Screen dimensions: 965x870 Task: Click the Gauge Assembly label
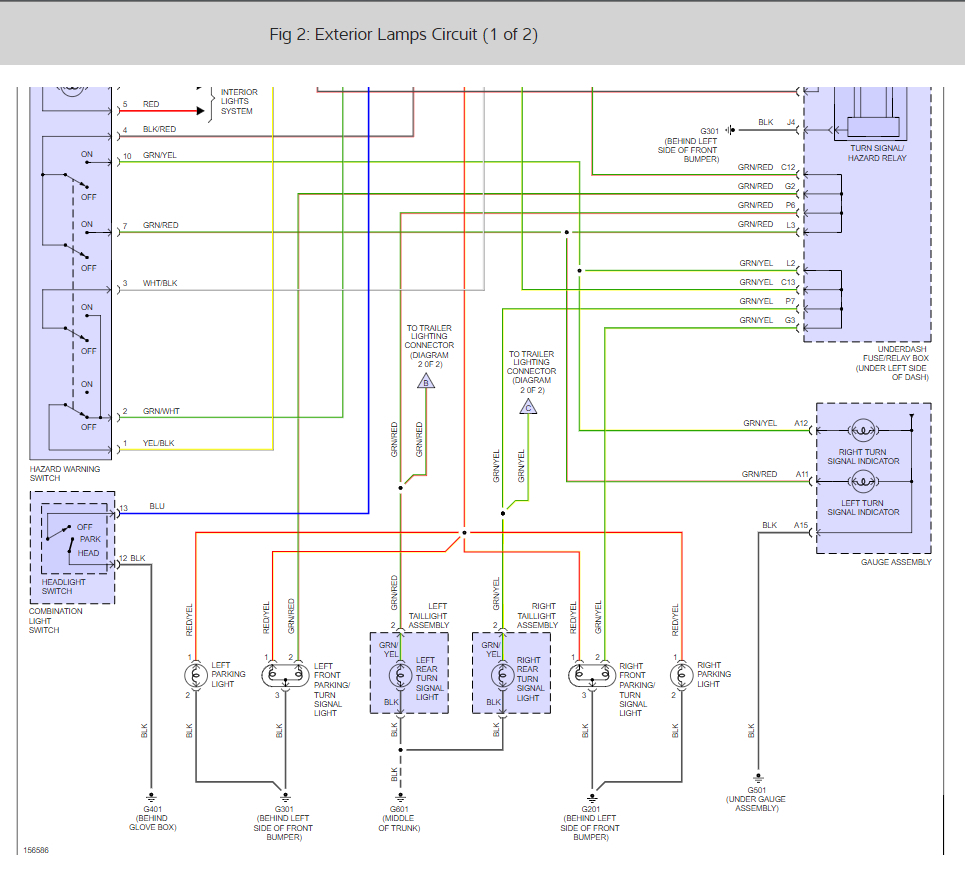click(x=896, y=562)
